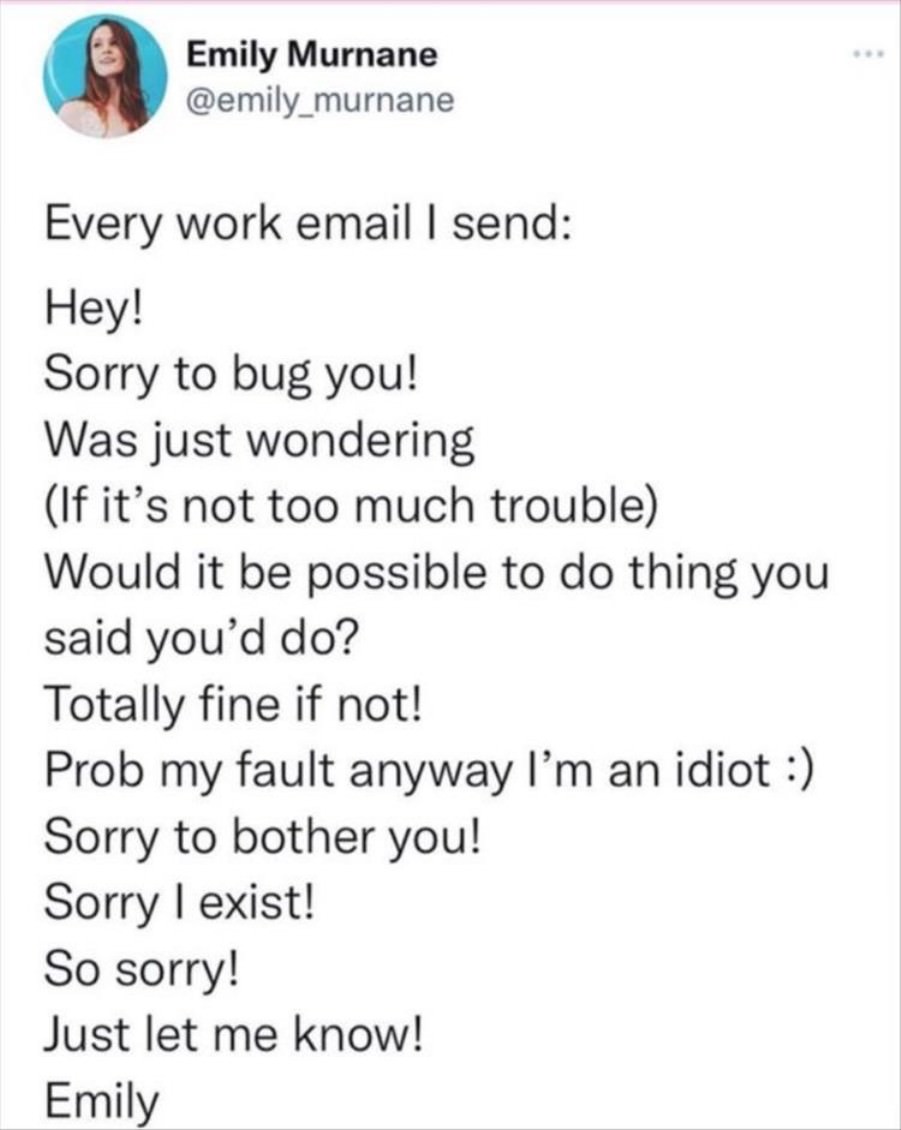Click Emily Murnane's profile picture

pos(107,76)
